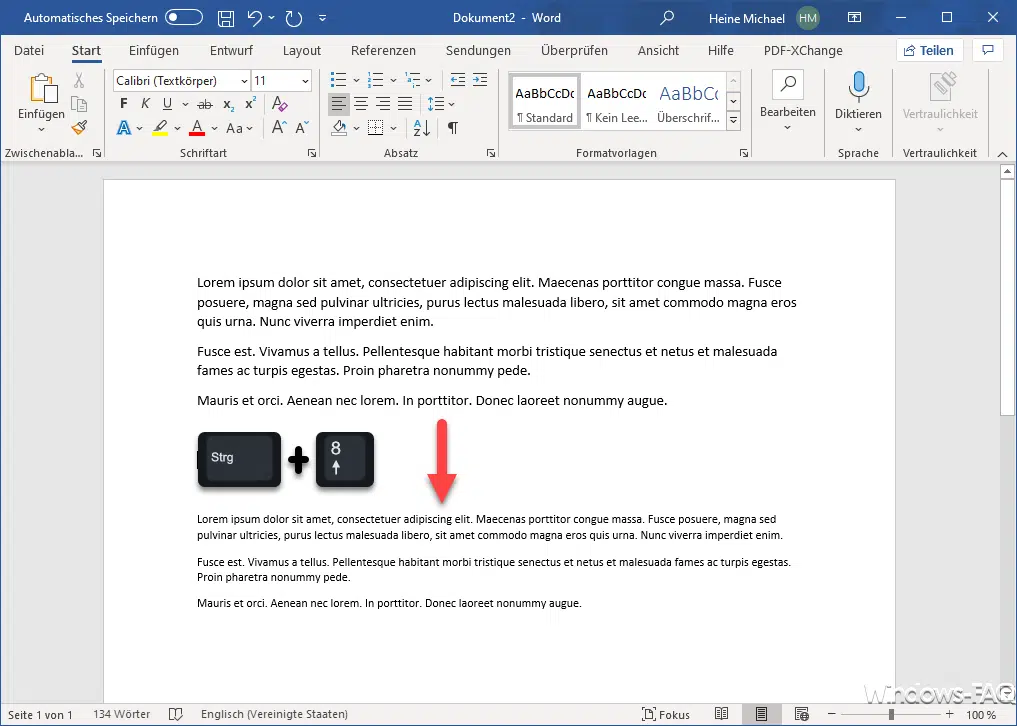
Task: Open the alphabetical sorting (AZ) icon
Action: pyautogui.click(x=421, y=128)
